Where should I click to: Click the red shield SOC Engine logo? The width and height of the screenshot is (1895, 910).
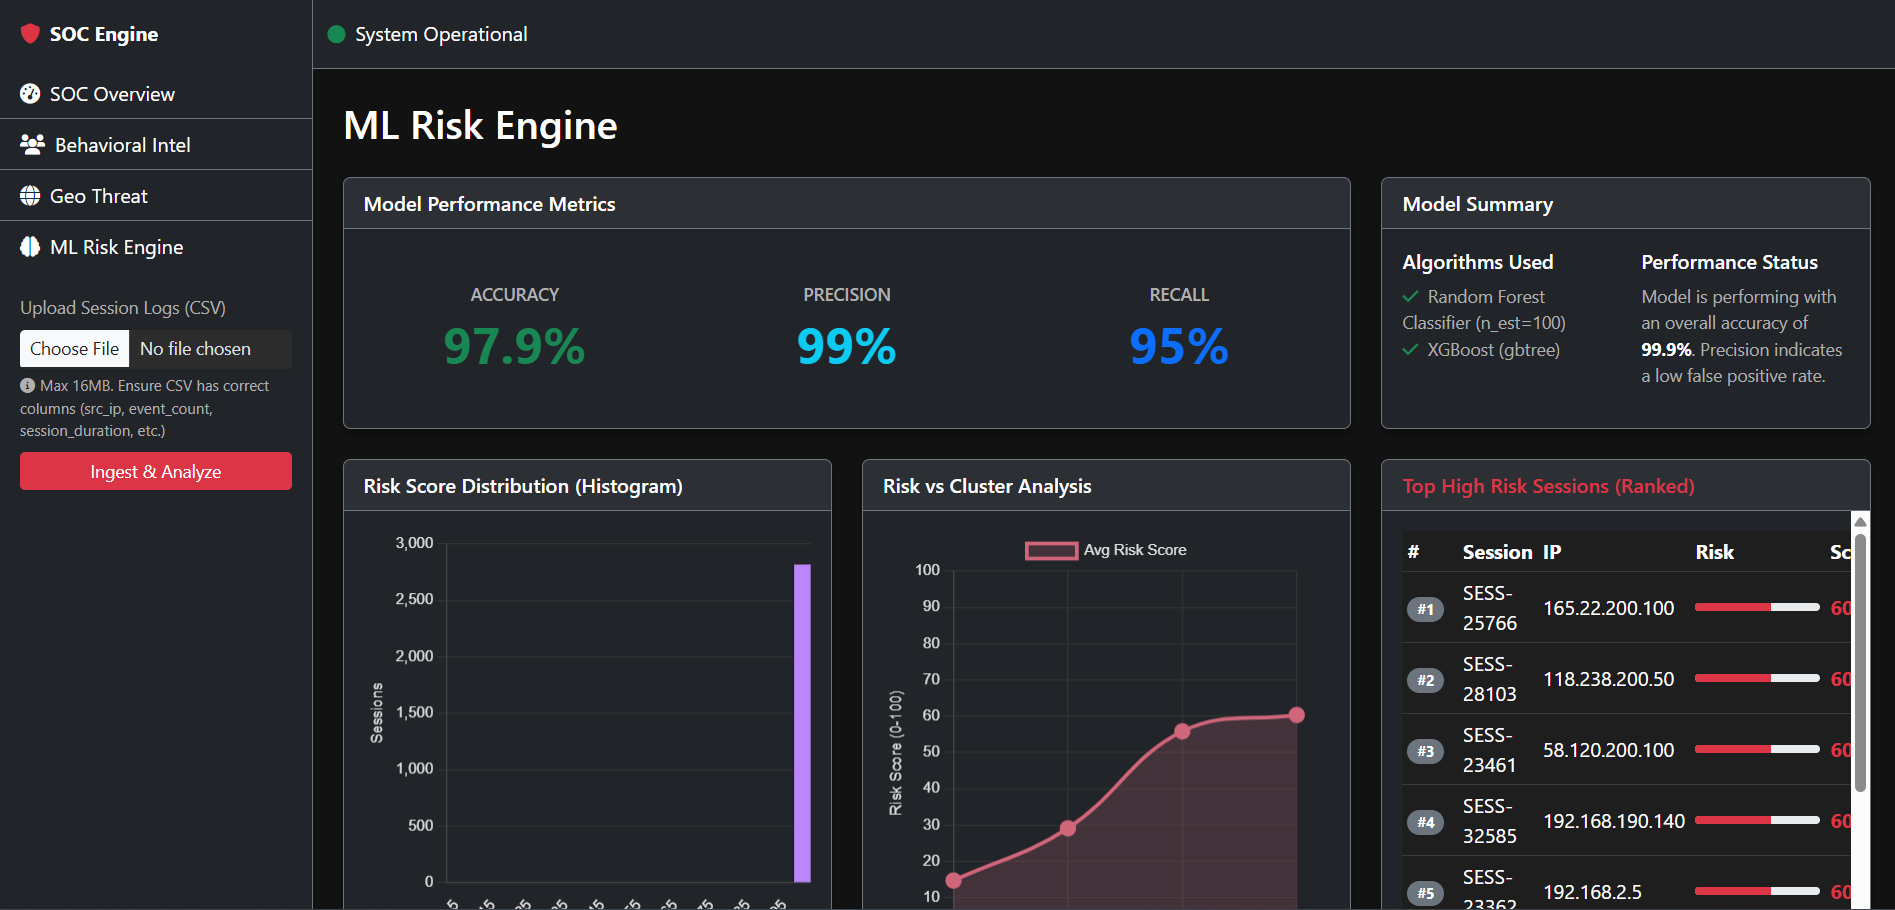[x=30, y=34]
